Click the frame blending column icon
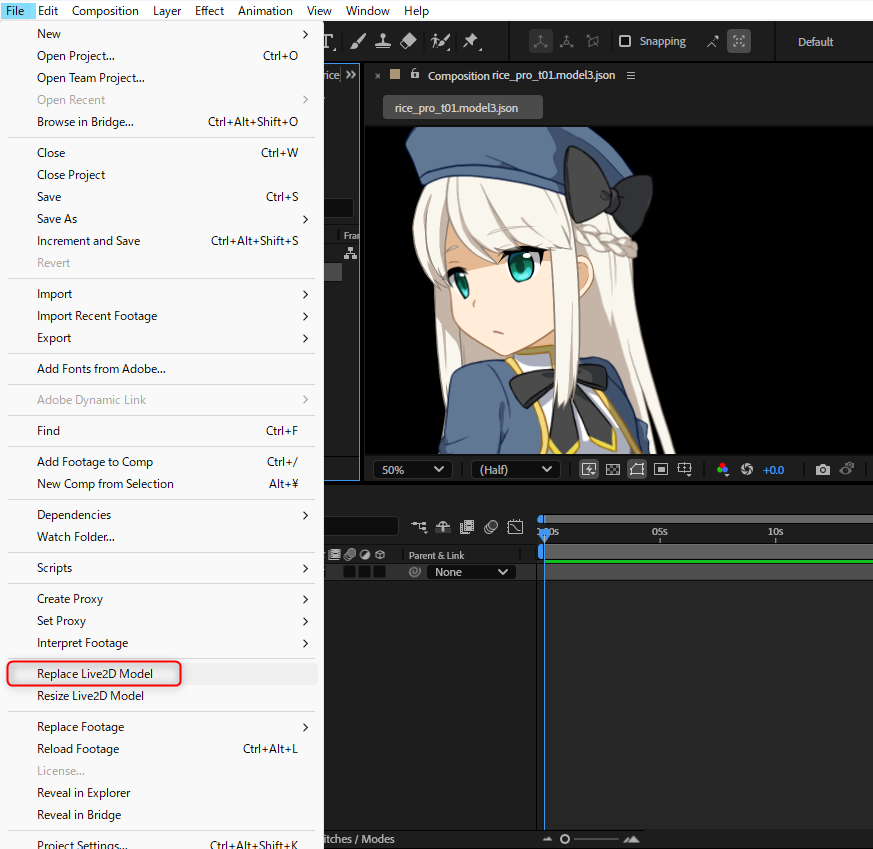The image size is (873, 849). [x=335, y=554]
